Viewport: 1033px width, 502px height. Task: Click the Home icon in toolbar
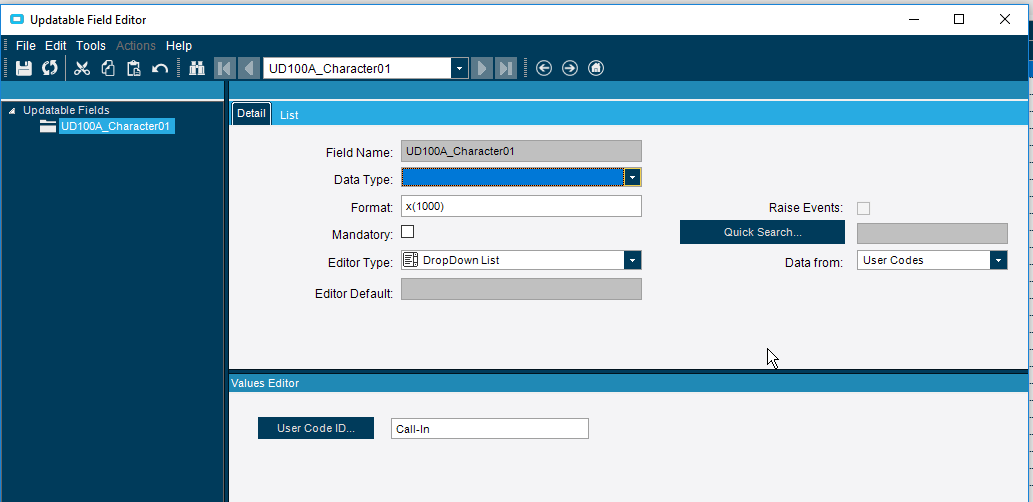596,68
